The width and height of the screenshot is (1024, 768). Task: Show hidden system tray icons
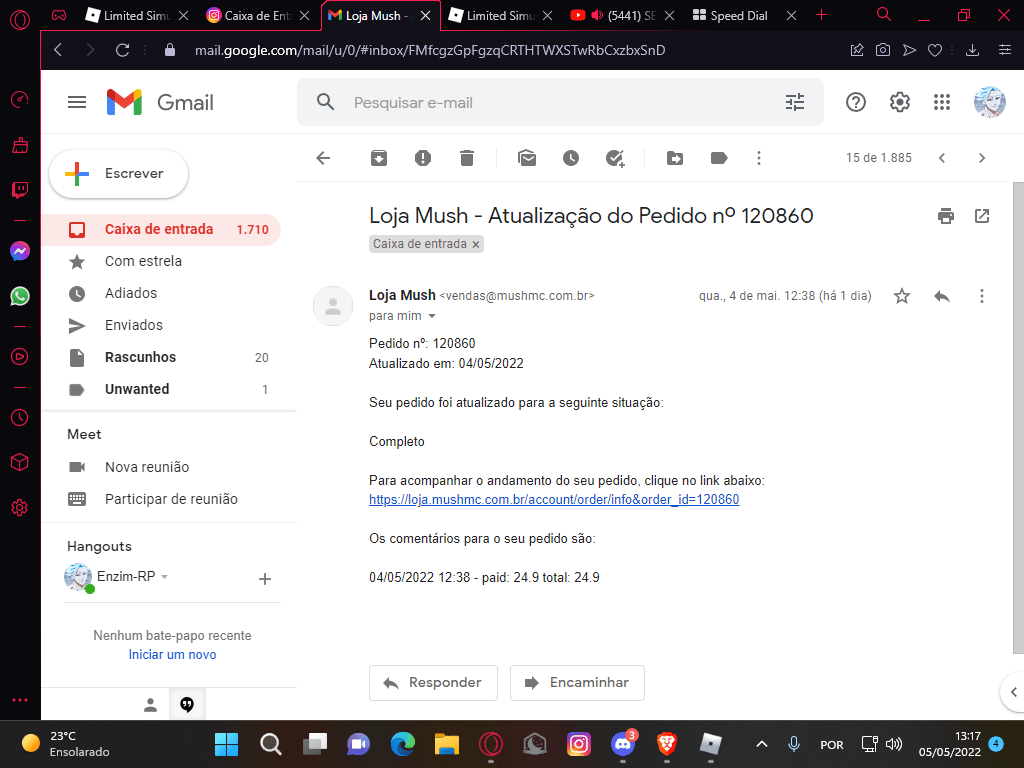point(761,744)
